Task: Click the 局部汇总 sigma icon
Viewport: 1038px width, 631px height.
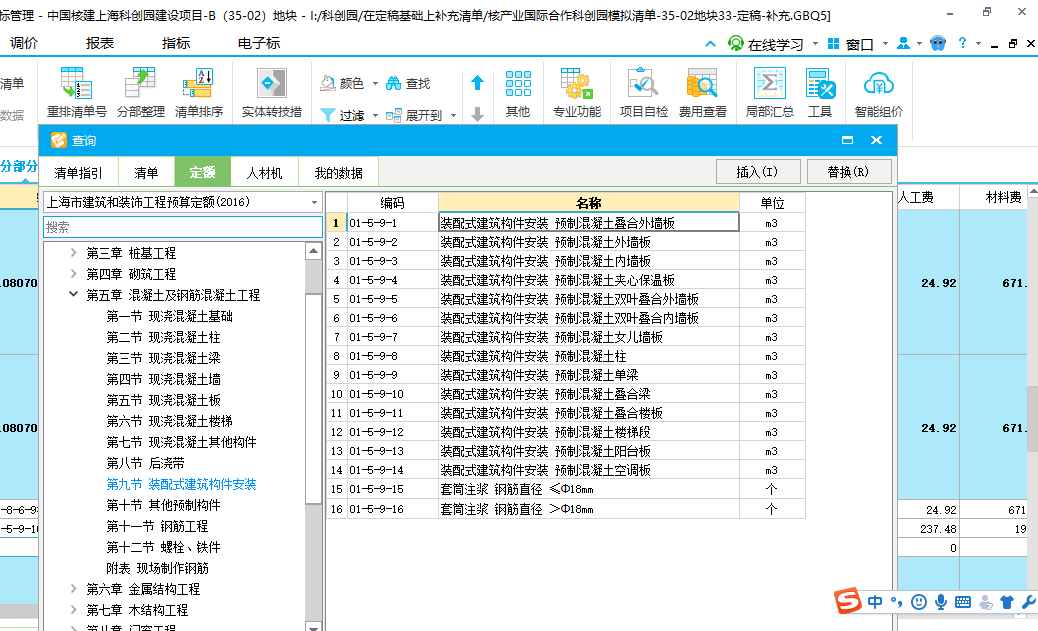Action: [x=769, y=83]
